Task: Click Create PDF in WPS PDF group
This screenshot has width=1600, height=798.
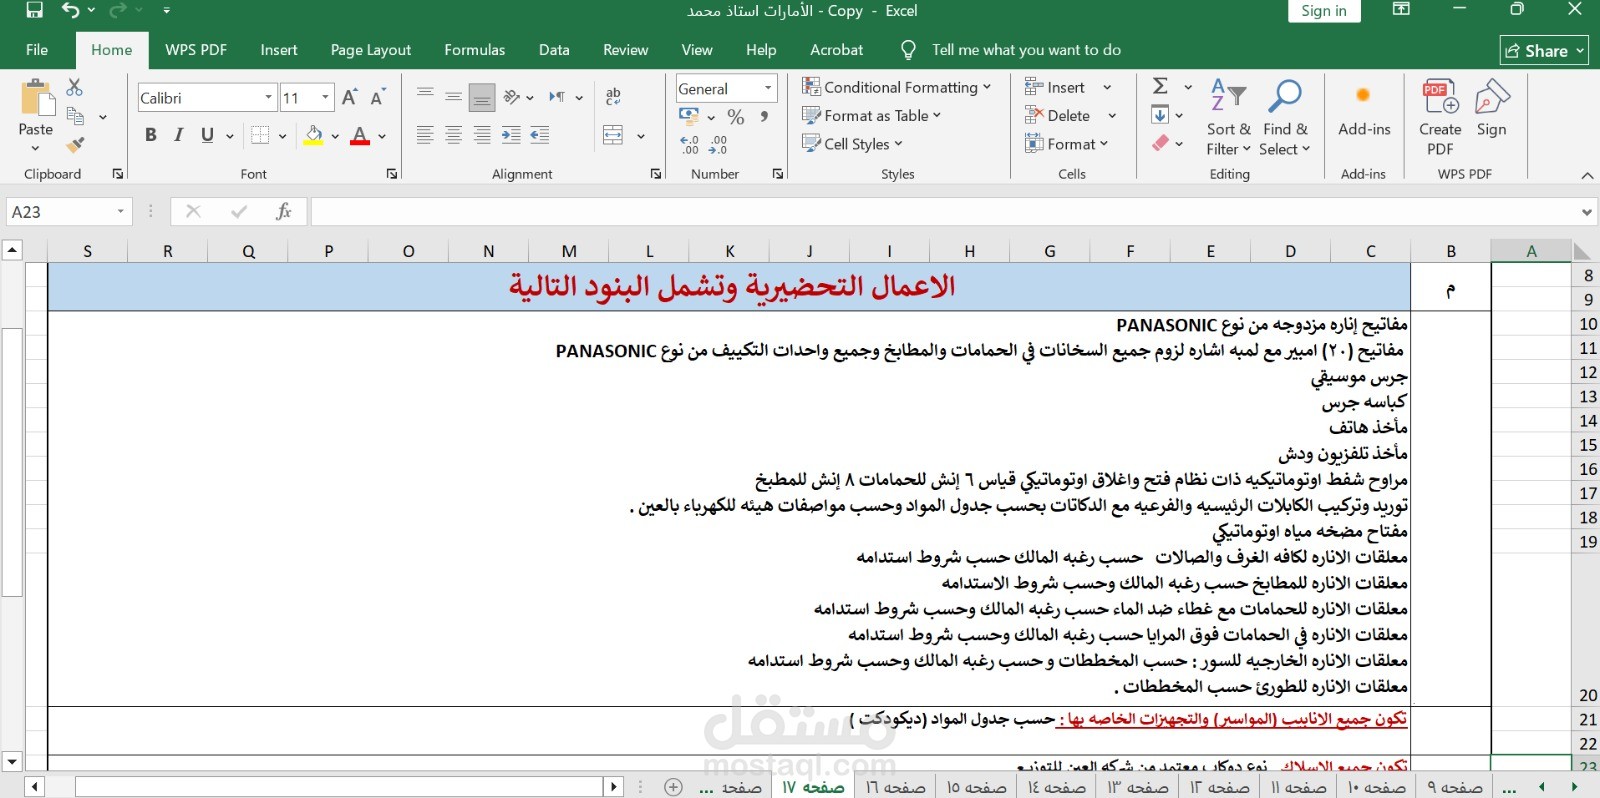Action: pos(1440,117)
